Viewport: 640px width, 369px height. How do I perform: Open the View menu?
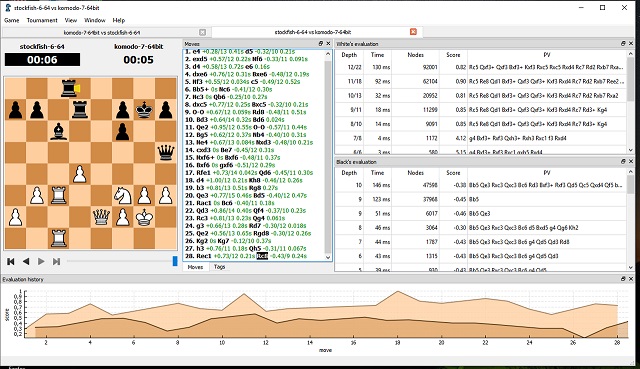pos(71,20)
